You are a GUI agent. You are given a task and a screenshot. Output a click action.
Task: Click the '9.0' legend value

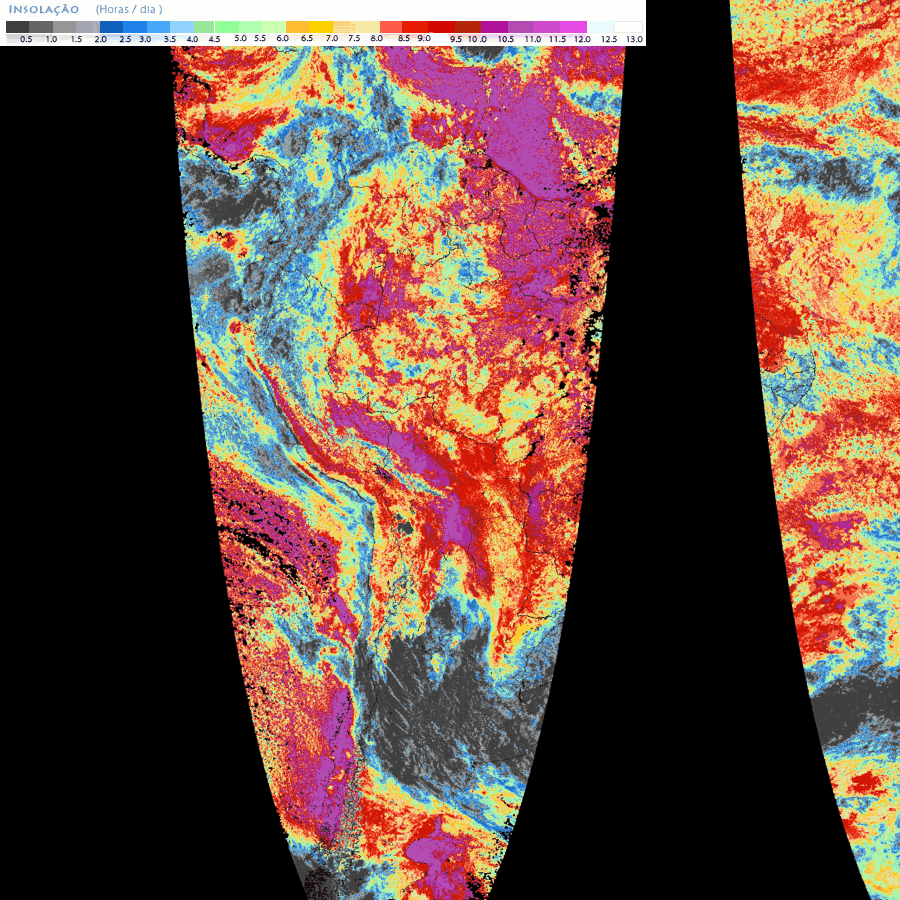424,38
